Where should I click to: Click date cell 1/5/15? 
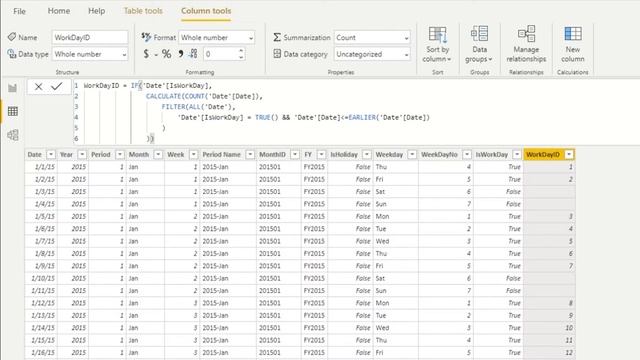coord(41,216)
